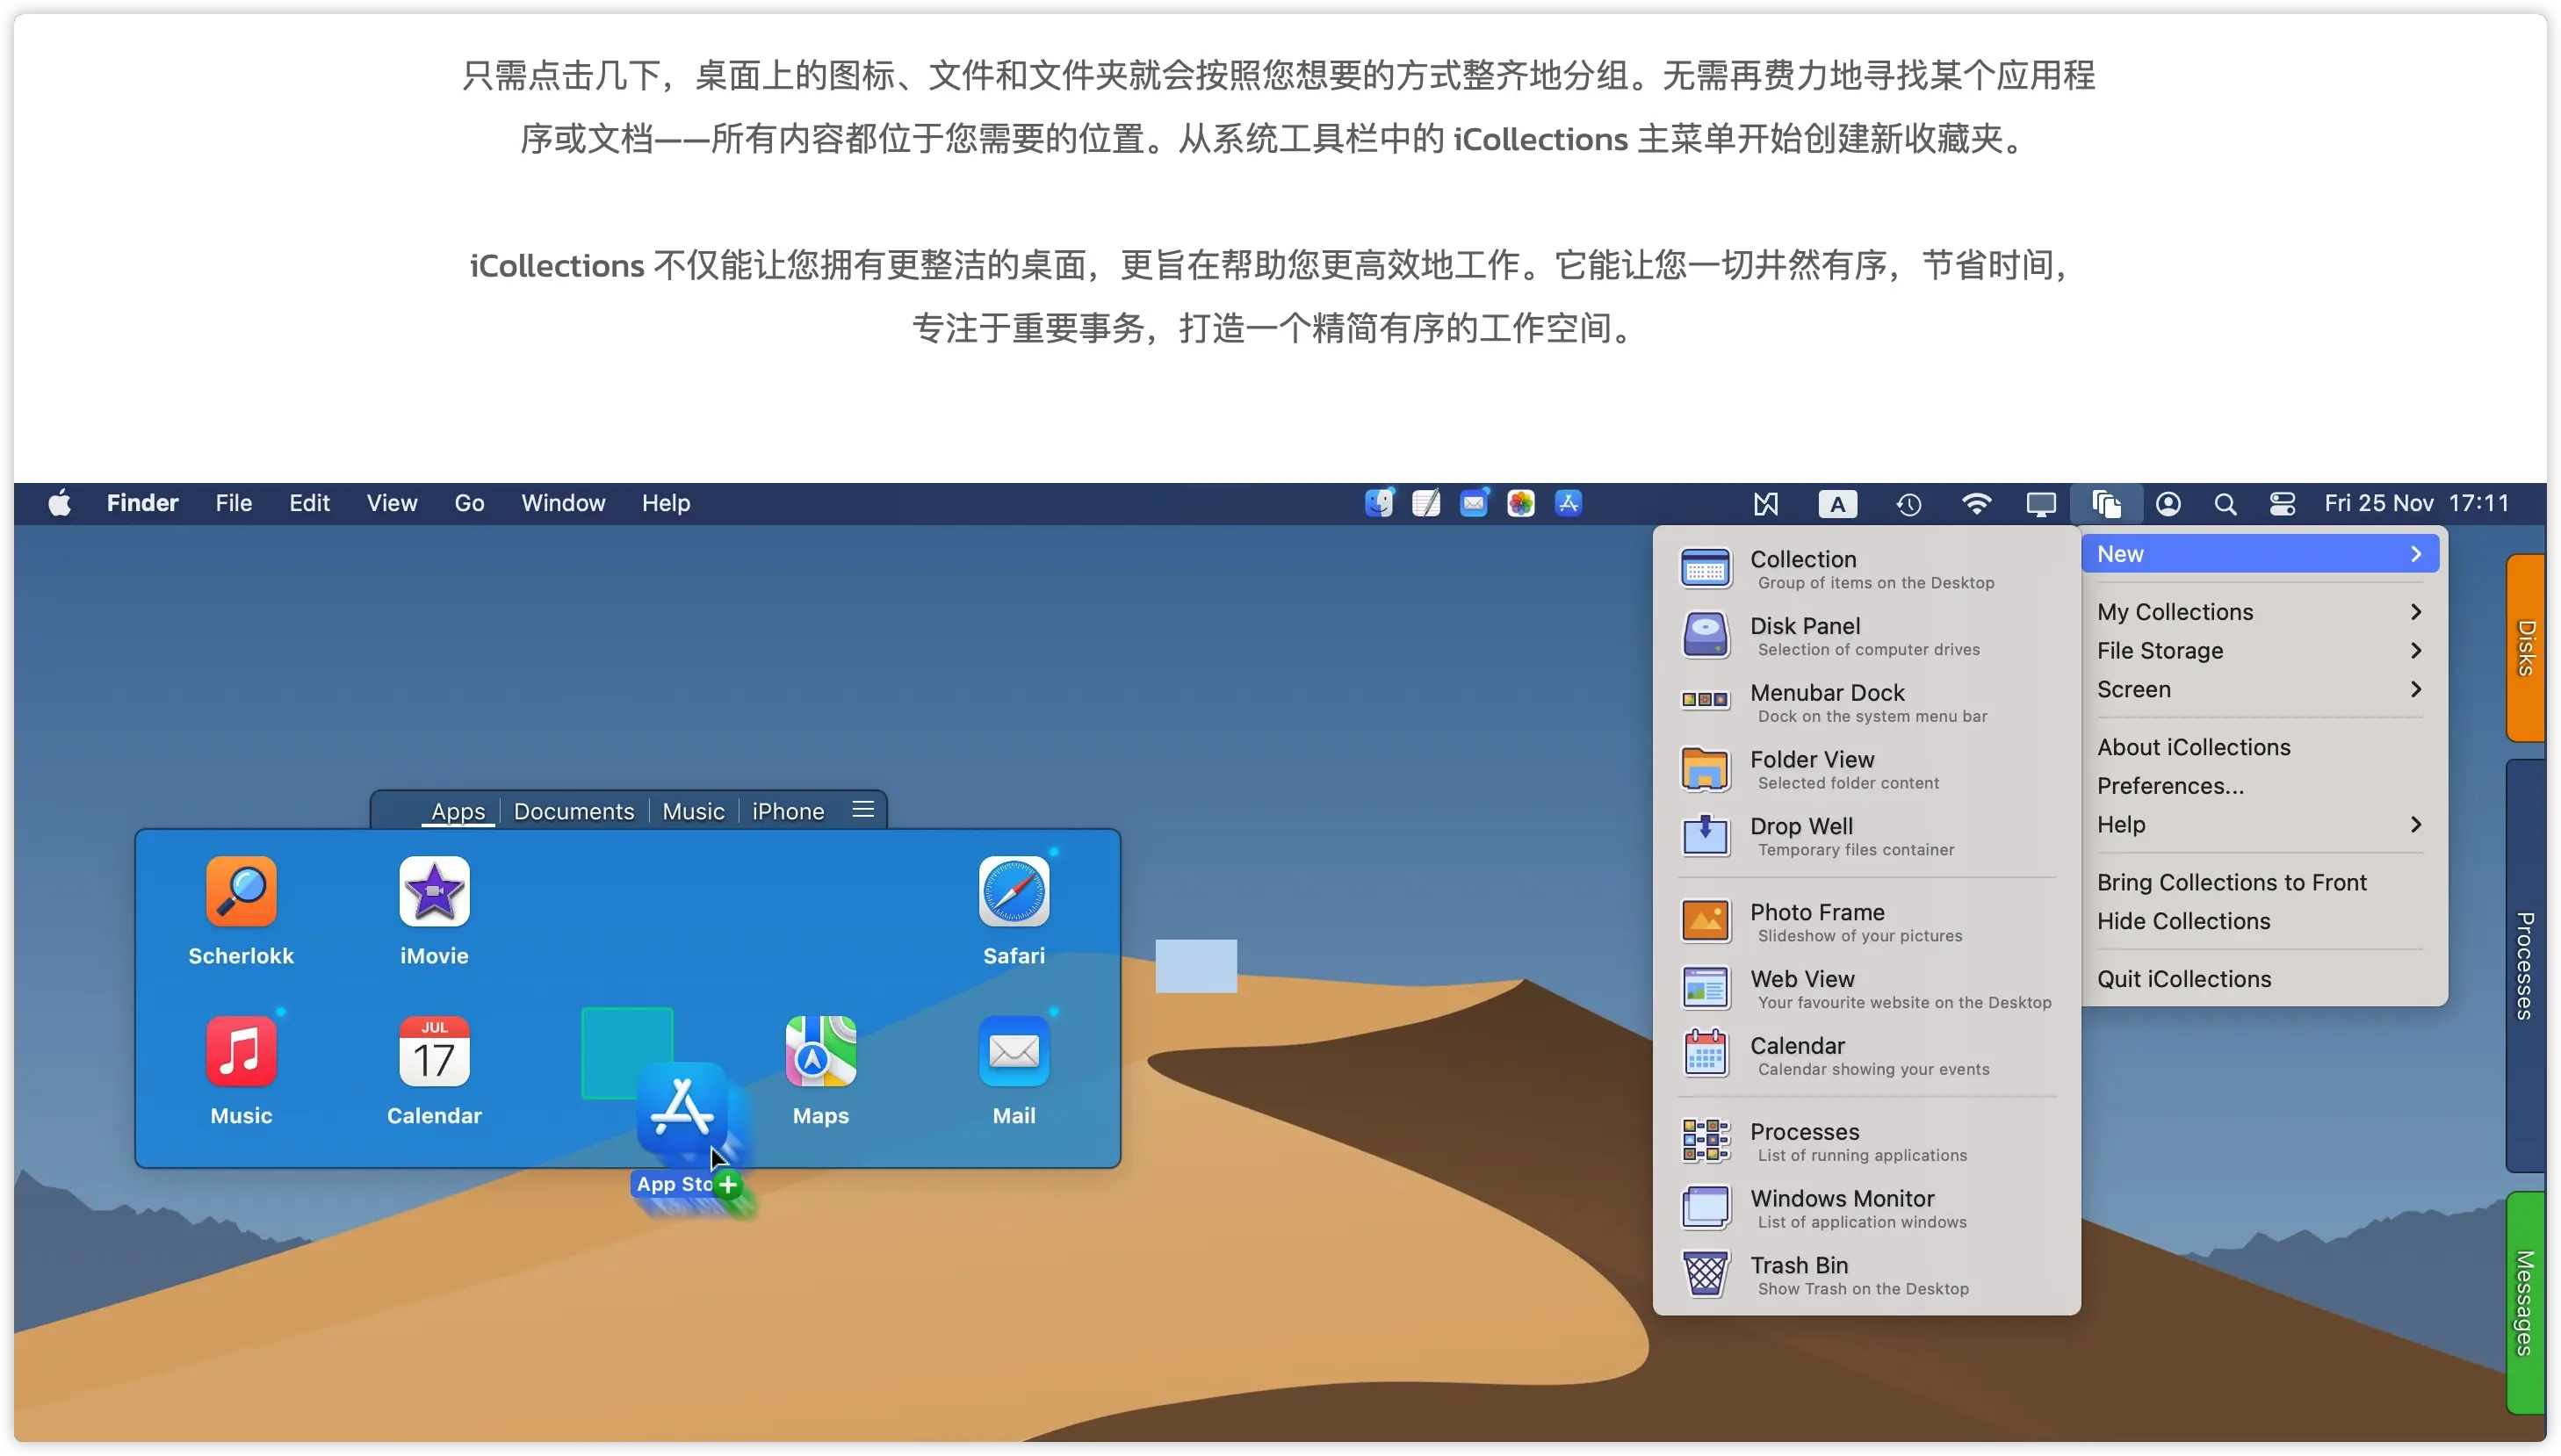Viewport: 2561px width, 1456px height.
Task: Switch to the Documents tab
Action: 574,811
